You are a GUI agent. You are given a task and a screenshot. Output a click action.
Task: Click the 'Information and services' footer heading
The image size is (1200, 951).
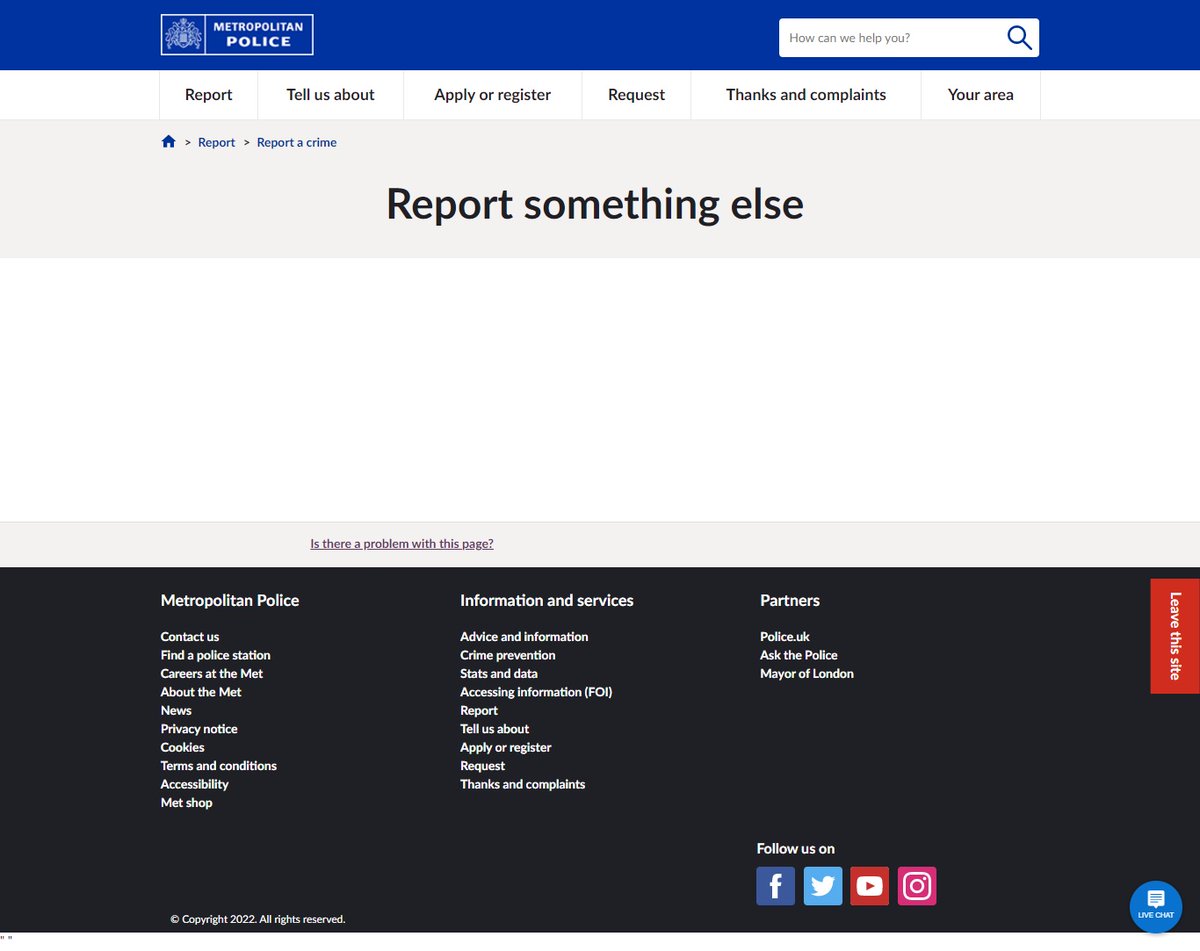pyautogui.click(x=547, y=601)
